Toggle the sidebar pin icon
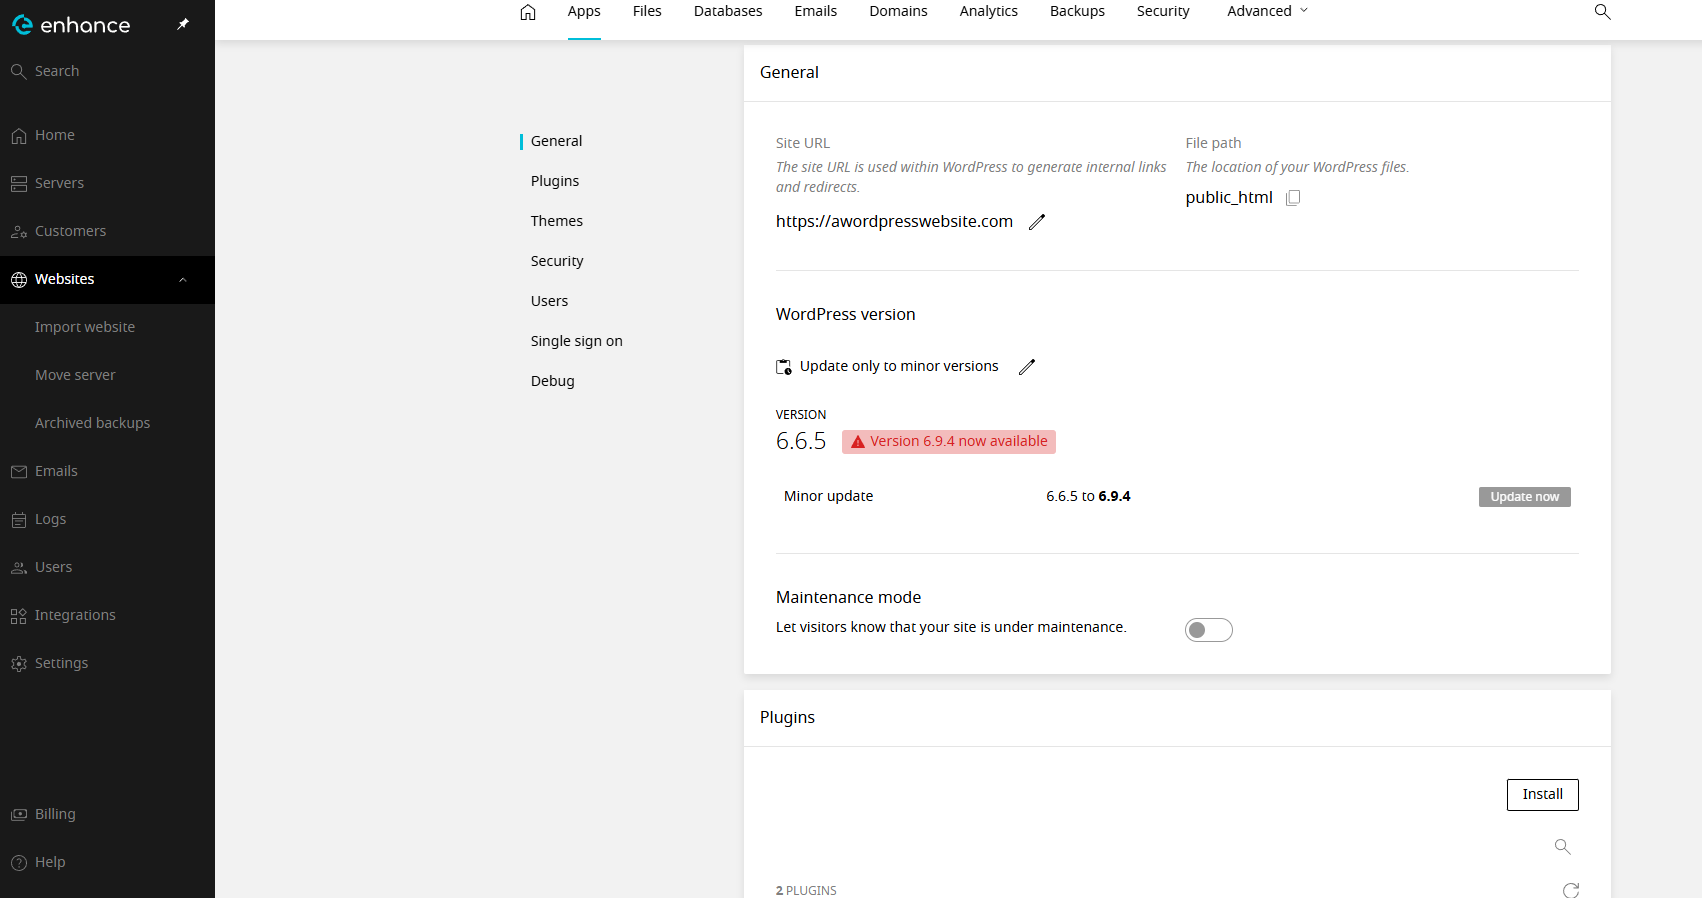Screen dimensions: 1702x898 [x=183, y=24]
